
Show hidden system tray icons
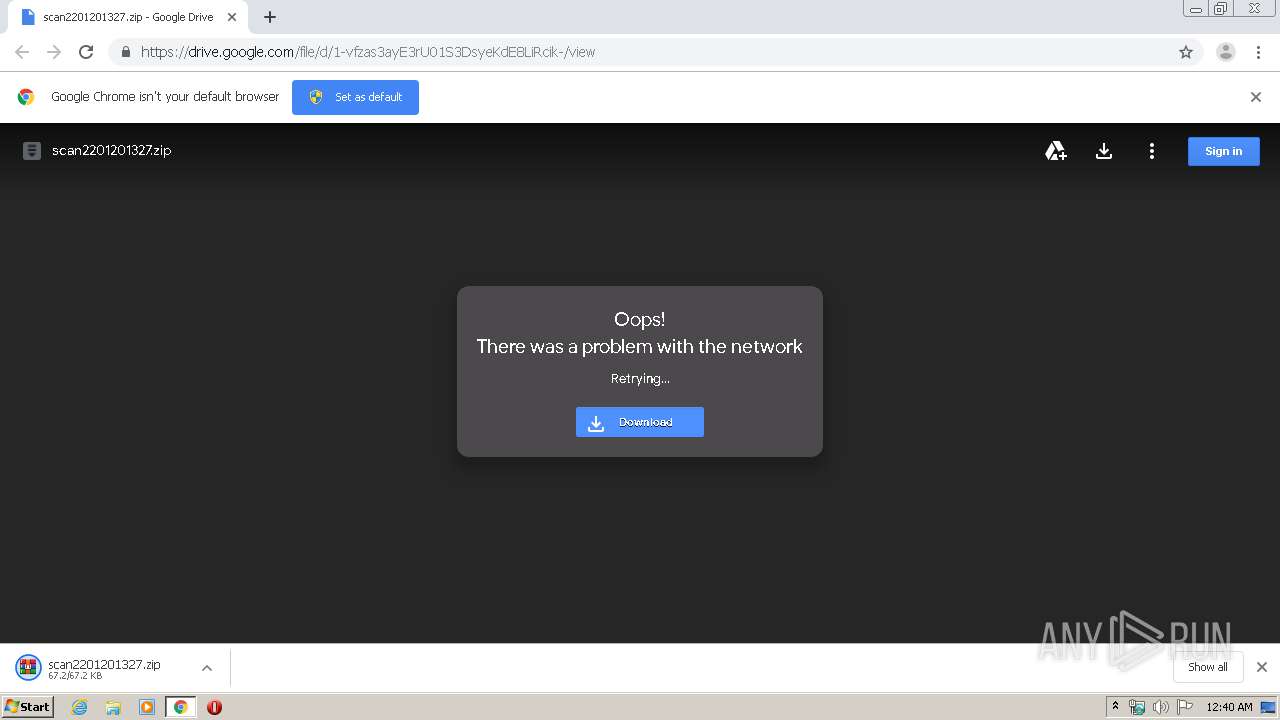tap(1115, 707)
